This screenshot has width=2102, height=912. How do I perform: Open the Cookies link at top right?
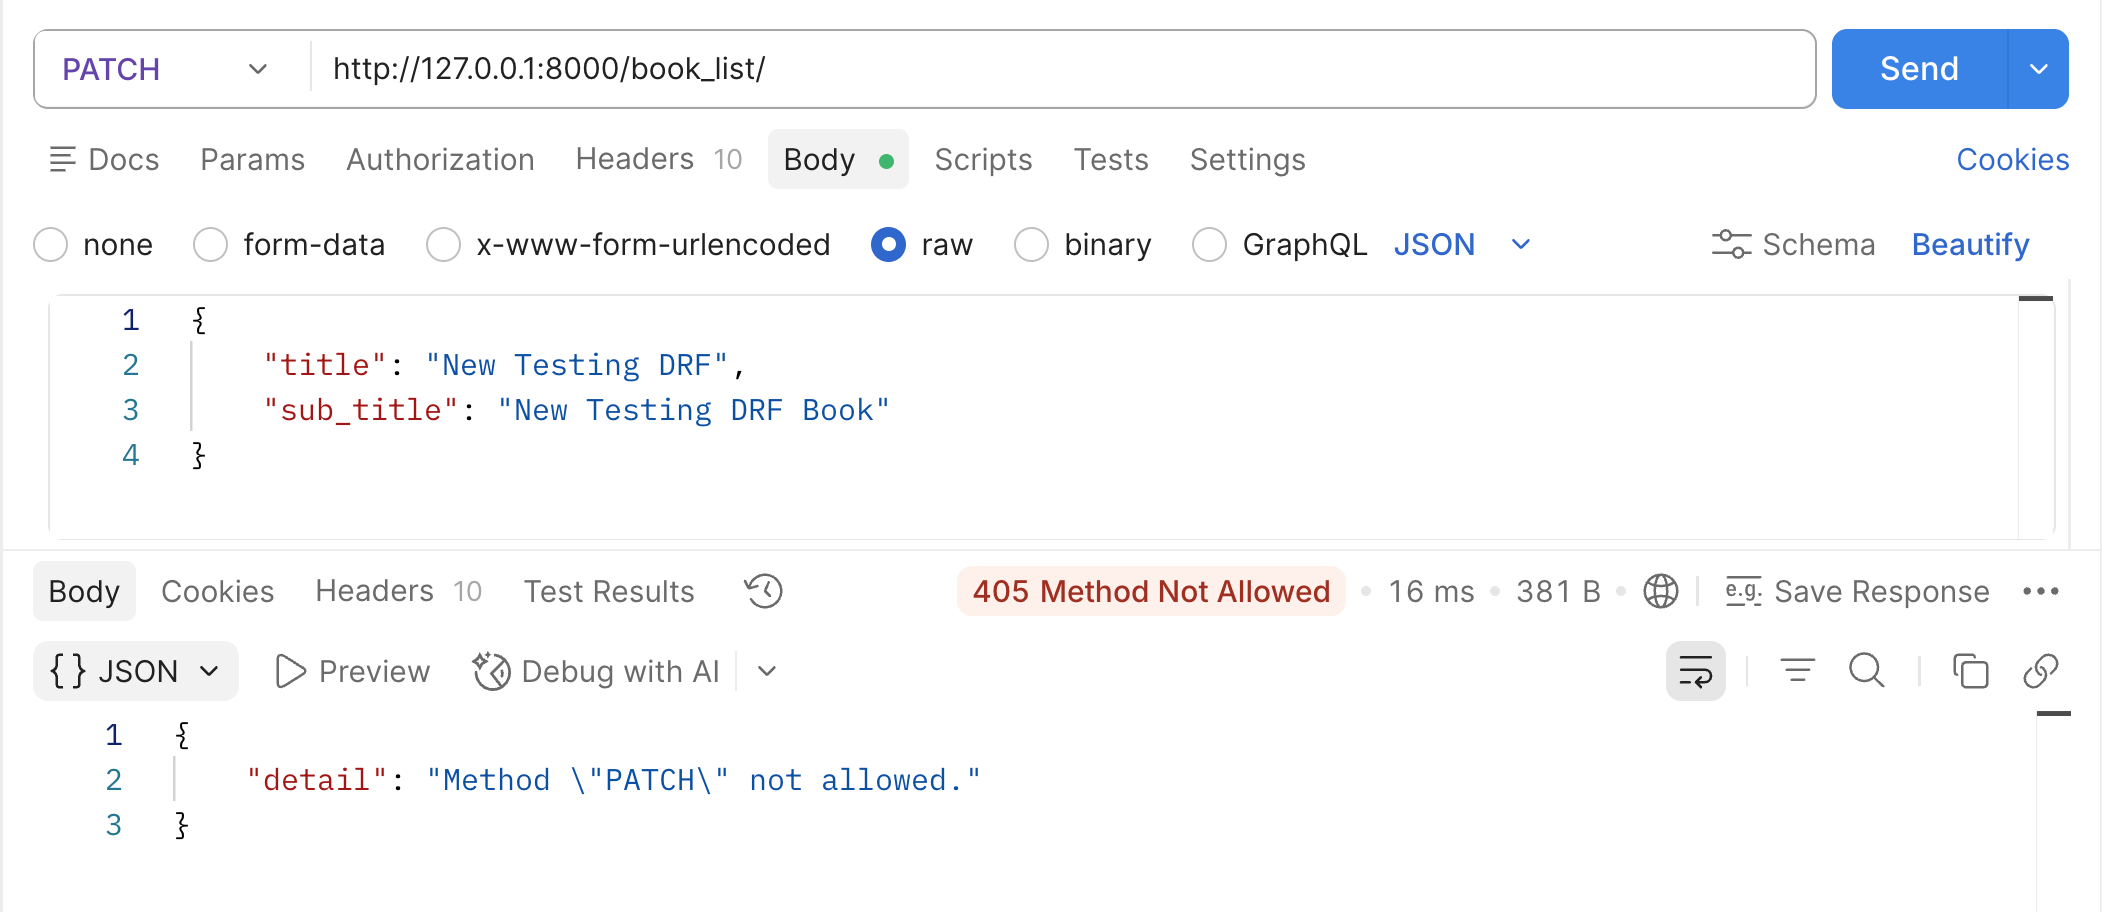point(2012,159)
